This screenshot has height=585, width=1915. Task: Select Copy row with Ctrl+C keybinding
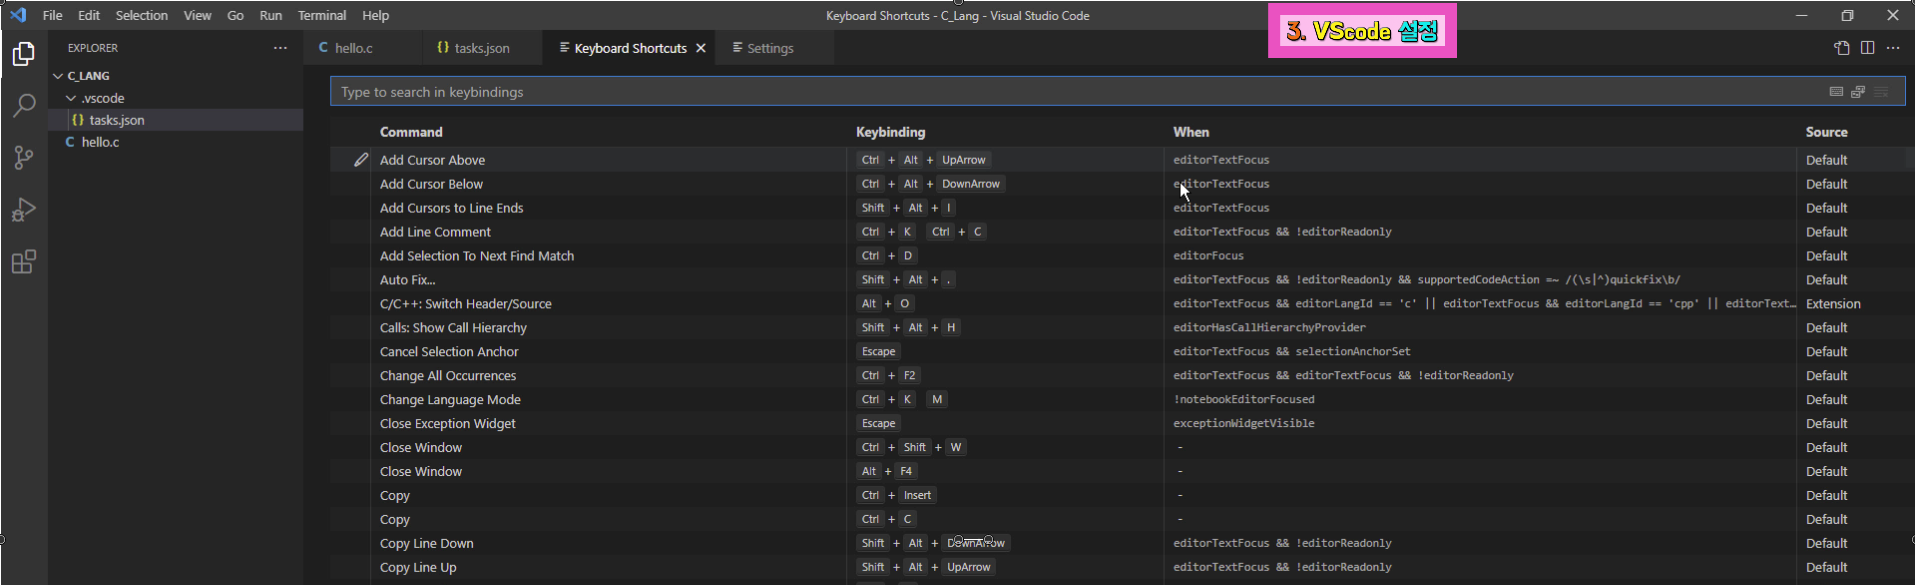(x=1122, y=520)
